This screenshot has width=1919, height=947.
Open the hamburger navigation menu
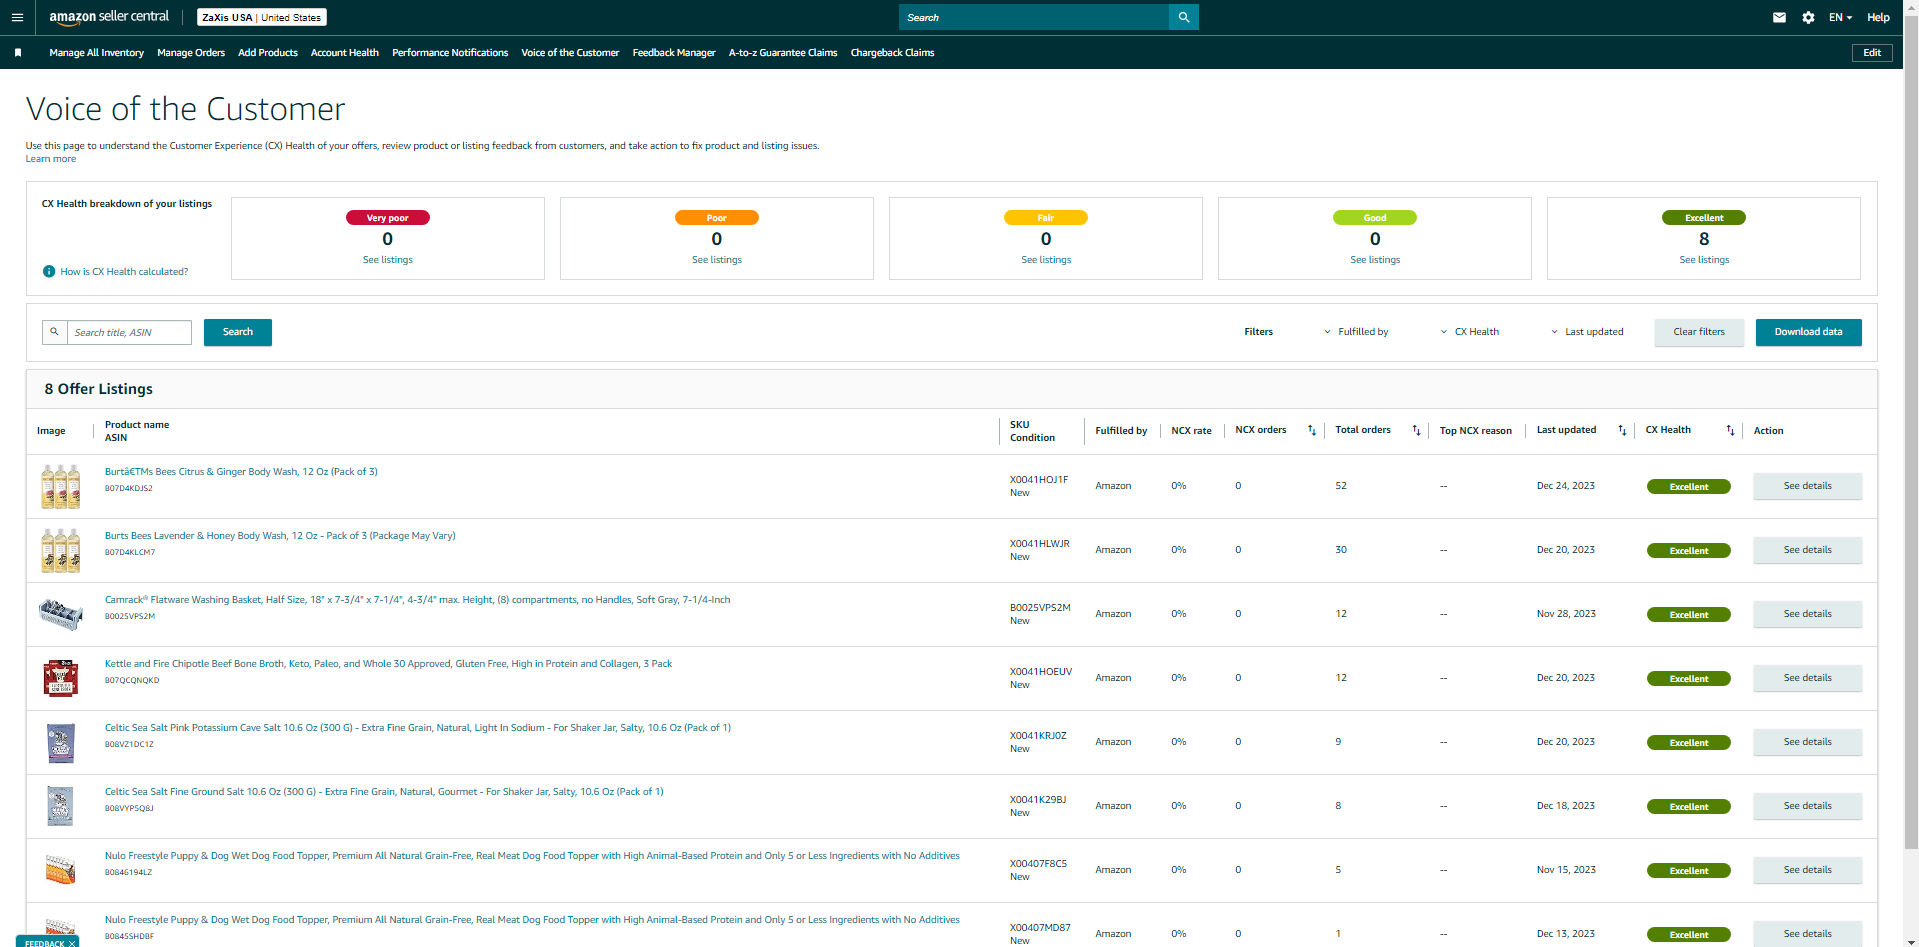17,17
